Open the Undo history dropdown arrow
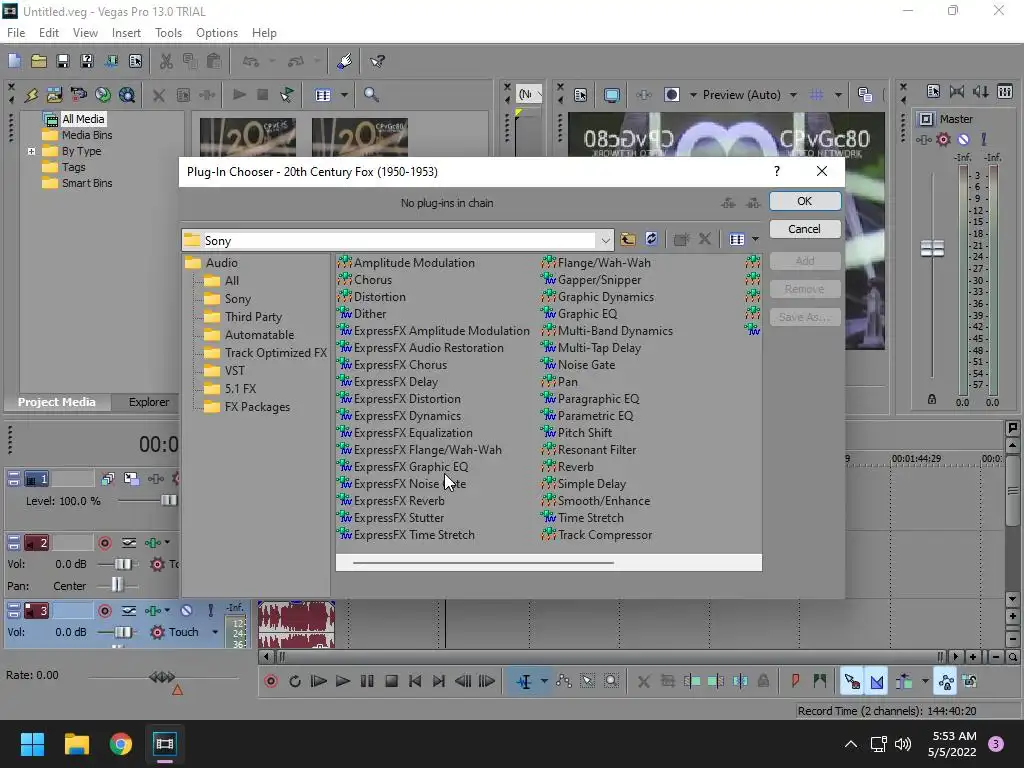The height and width of the screenshot is (768, 1024). [272, 61]
